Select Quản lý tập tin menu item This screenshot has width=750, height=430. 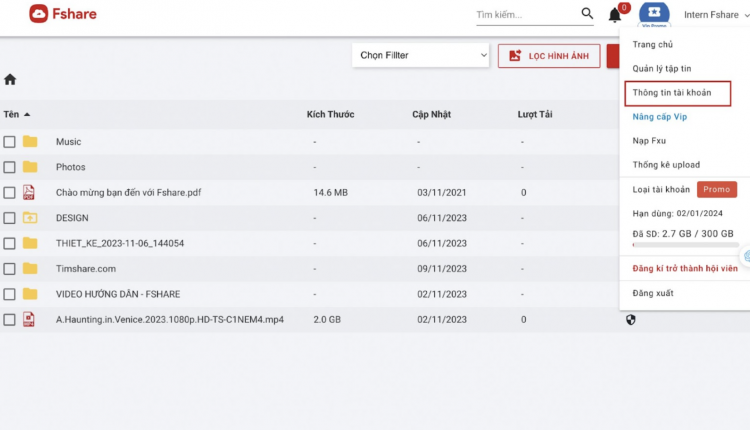click(662, 68)
